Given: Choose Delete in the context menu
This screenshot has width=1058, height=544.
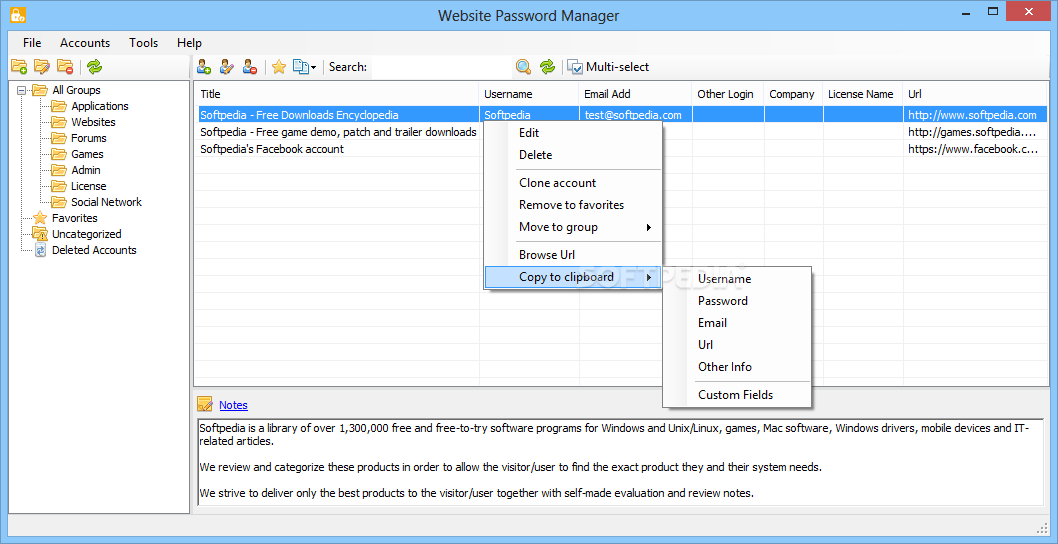Looking at the screenshot, I should pyautogui.click(x=573, y=155).
